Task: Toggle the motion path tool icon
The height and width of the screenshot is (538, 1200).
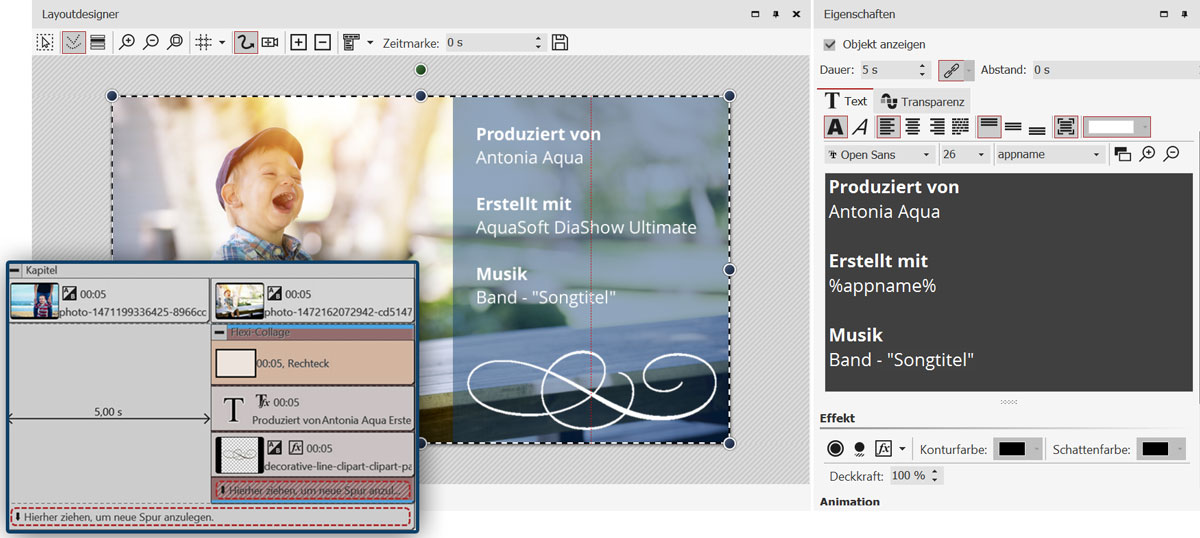Action: (x=245, y=42)
